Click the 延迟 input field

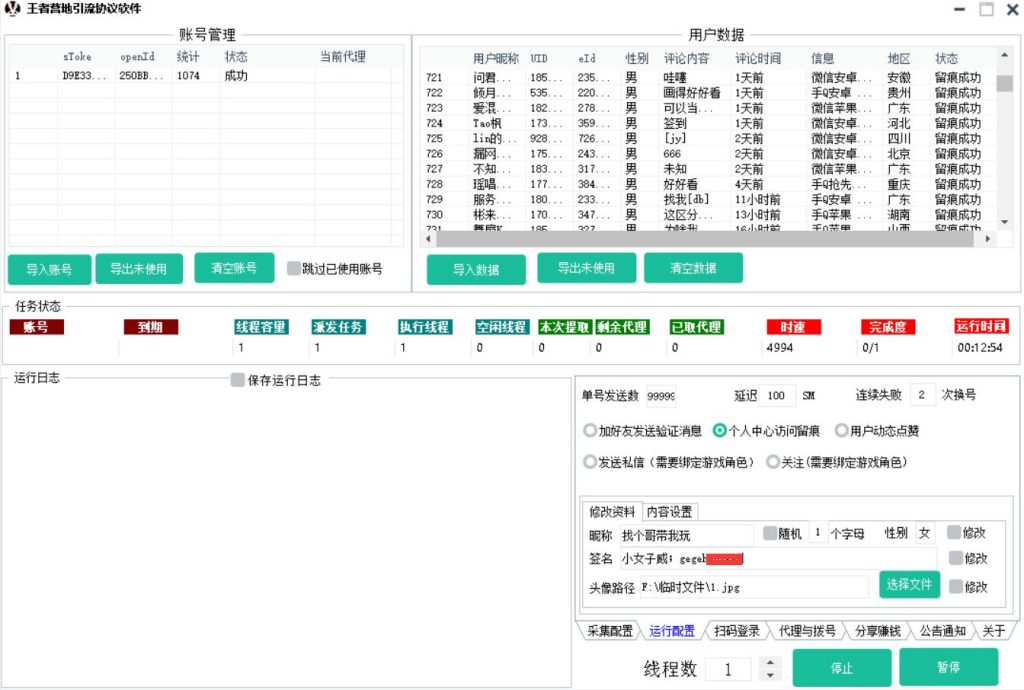(x=779, y=396)
